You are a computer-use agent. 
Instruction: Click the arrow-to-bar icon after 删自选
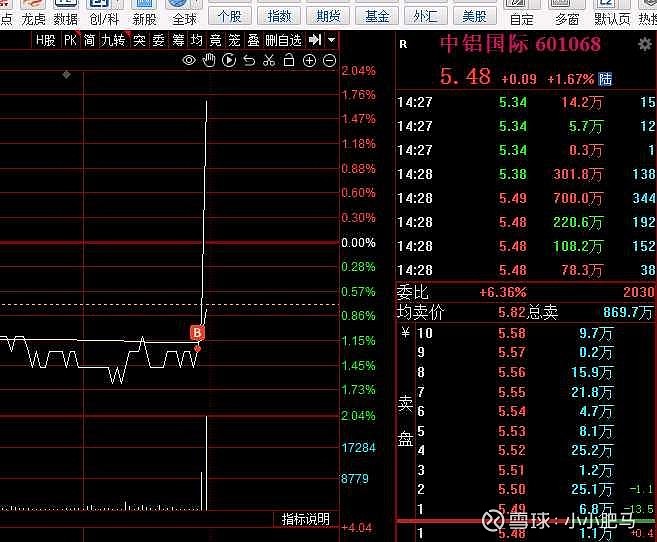315,40
